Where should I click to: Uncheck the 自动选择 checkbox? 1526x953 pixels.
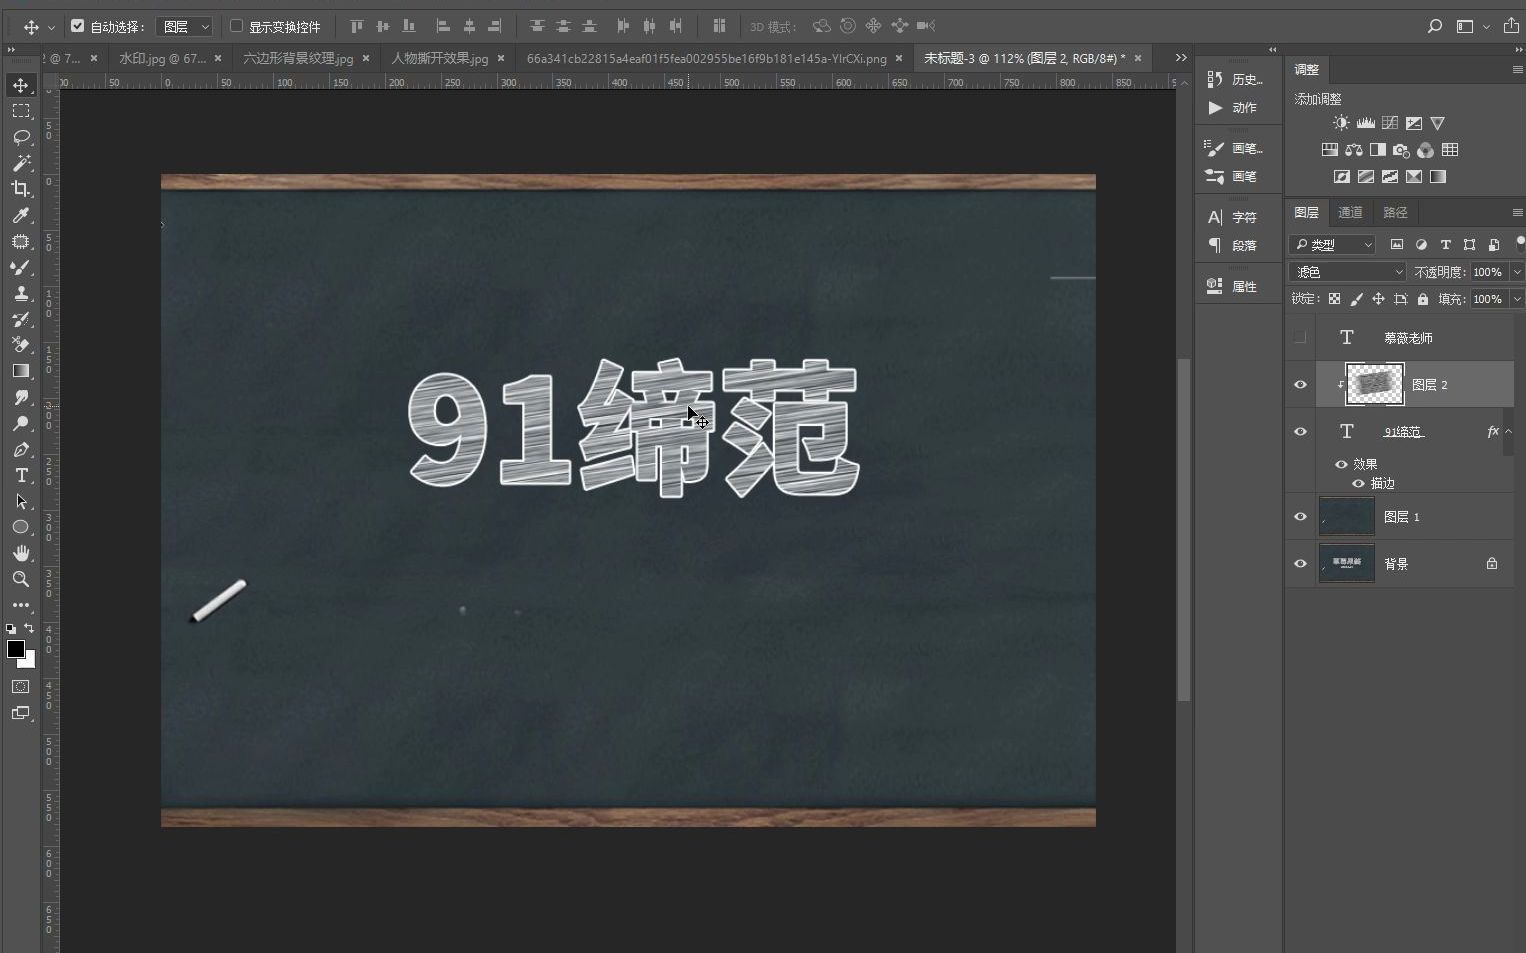click(x=78, y=26)
